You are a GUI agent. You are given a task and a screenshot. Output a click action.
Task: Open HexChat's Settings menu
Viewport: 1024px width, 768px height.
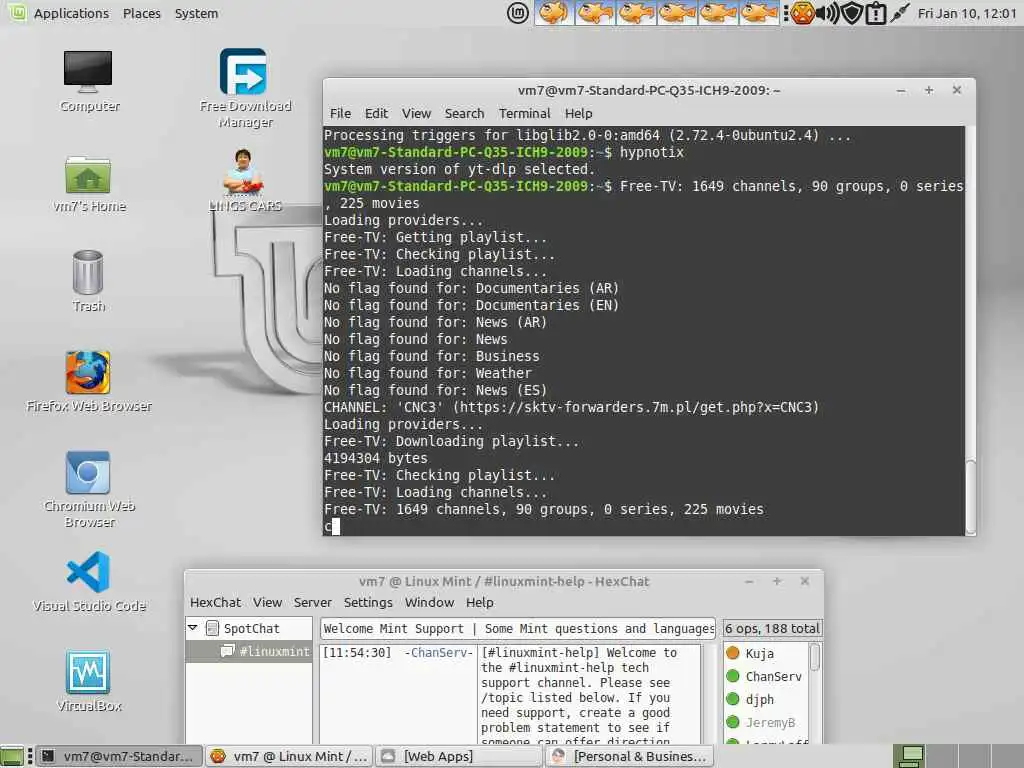368,602
